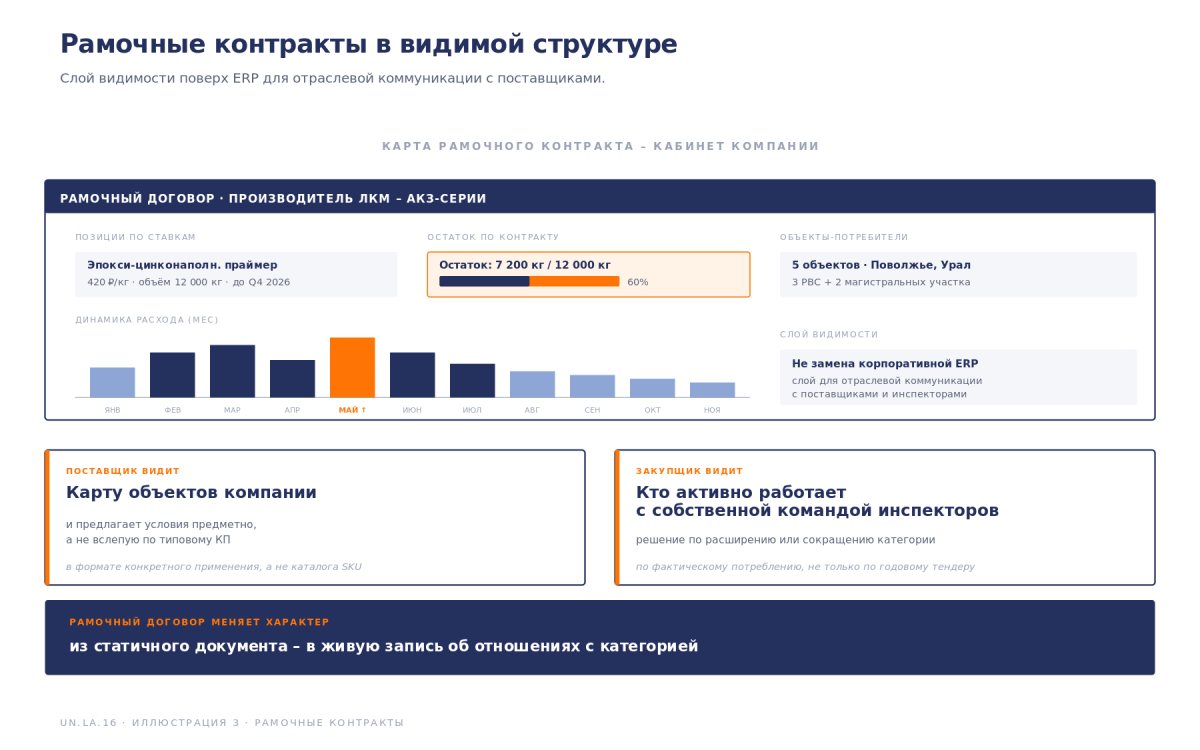This screenshot has width=1200, height=750.
Task: Select the МАР bar in chart
Action: [232, 371]
